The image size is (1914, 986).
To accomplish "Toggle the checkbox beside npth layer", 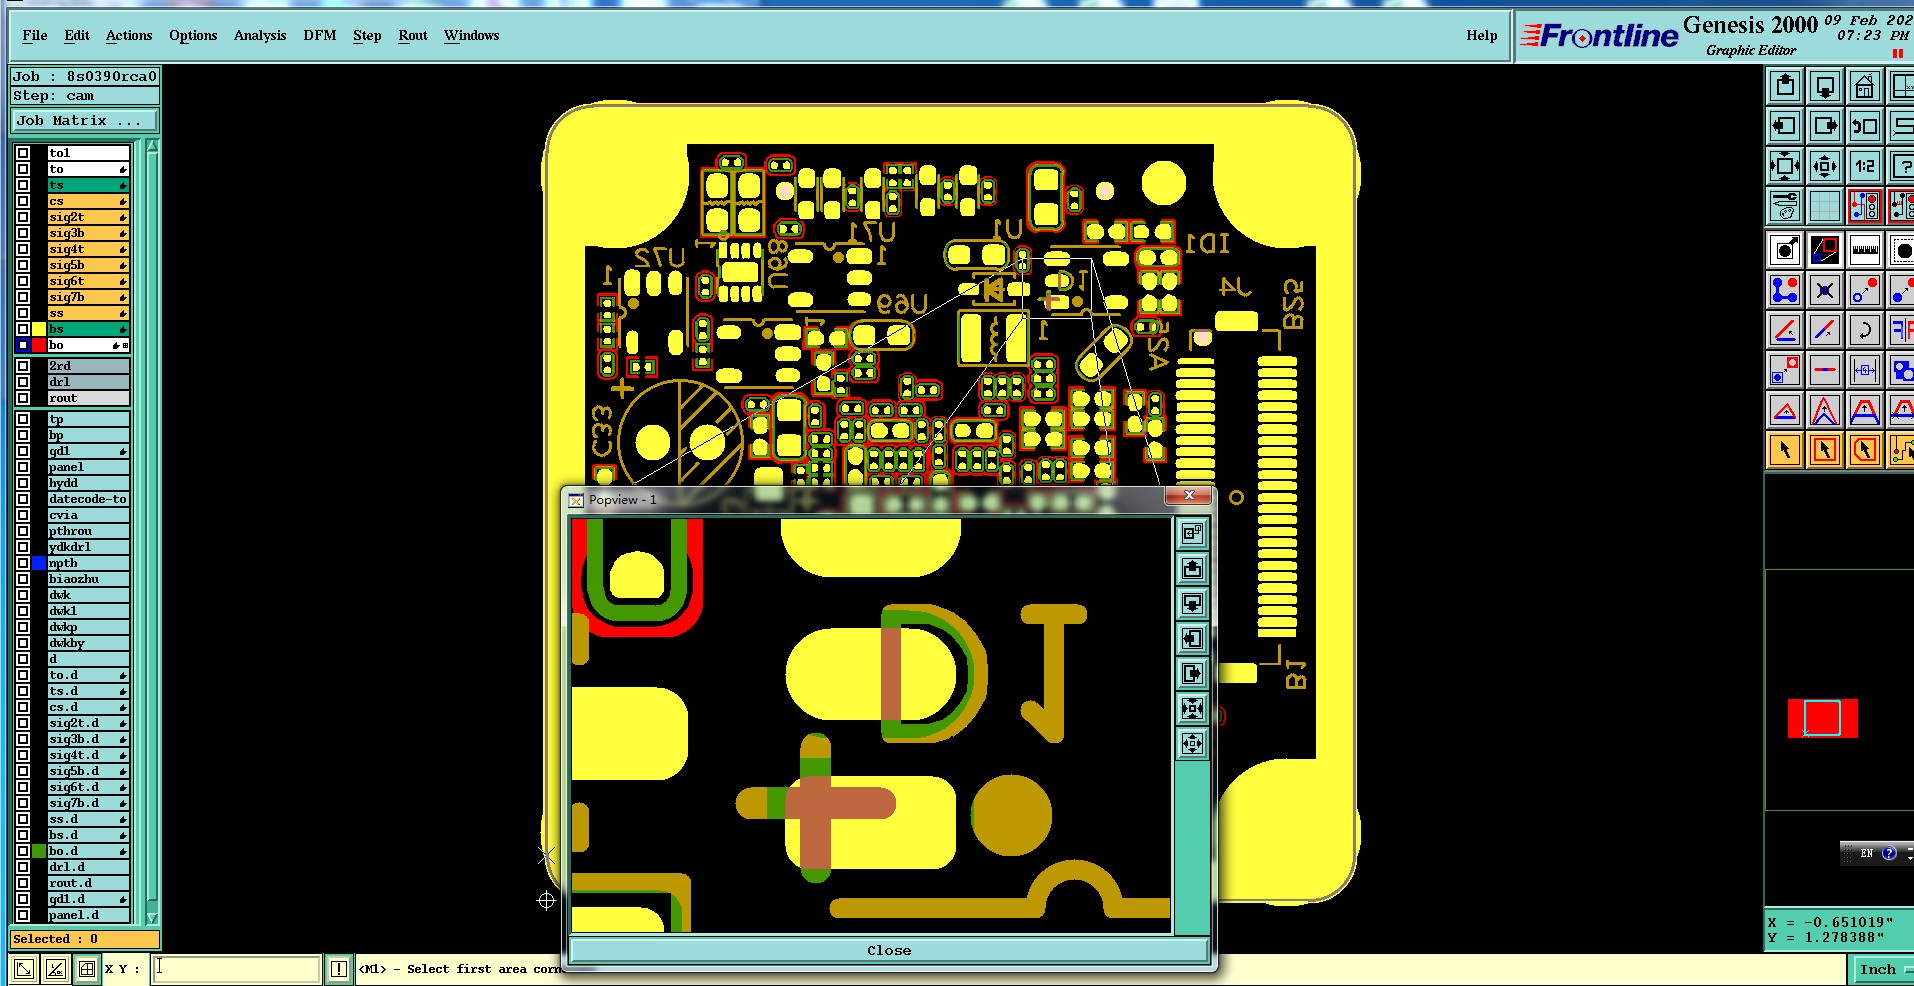I will click(x=23, y=563).
